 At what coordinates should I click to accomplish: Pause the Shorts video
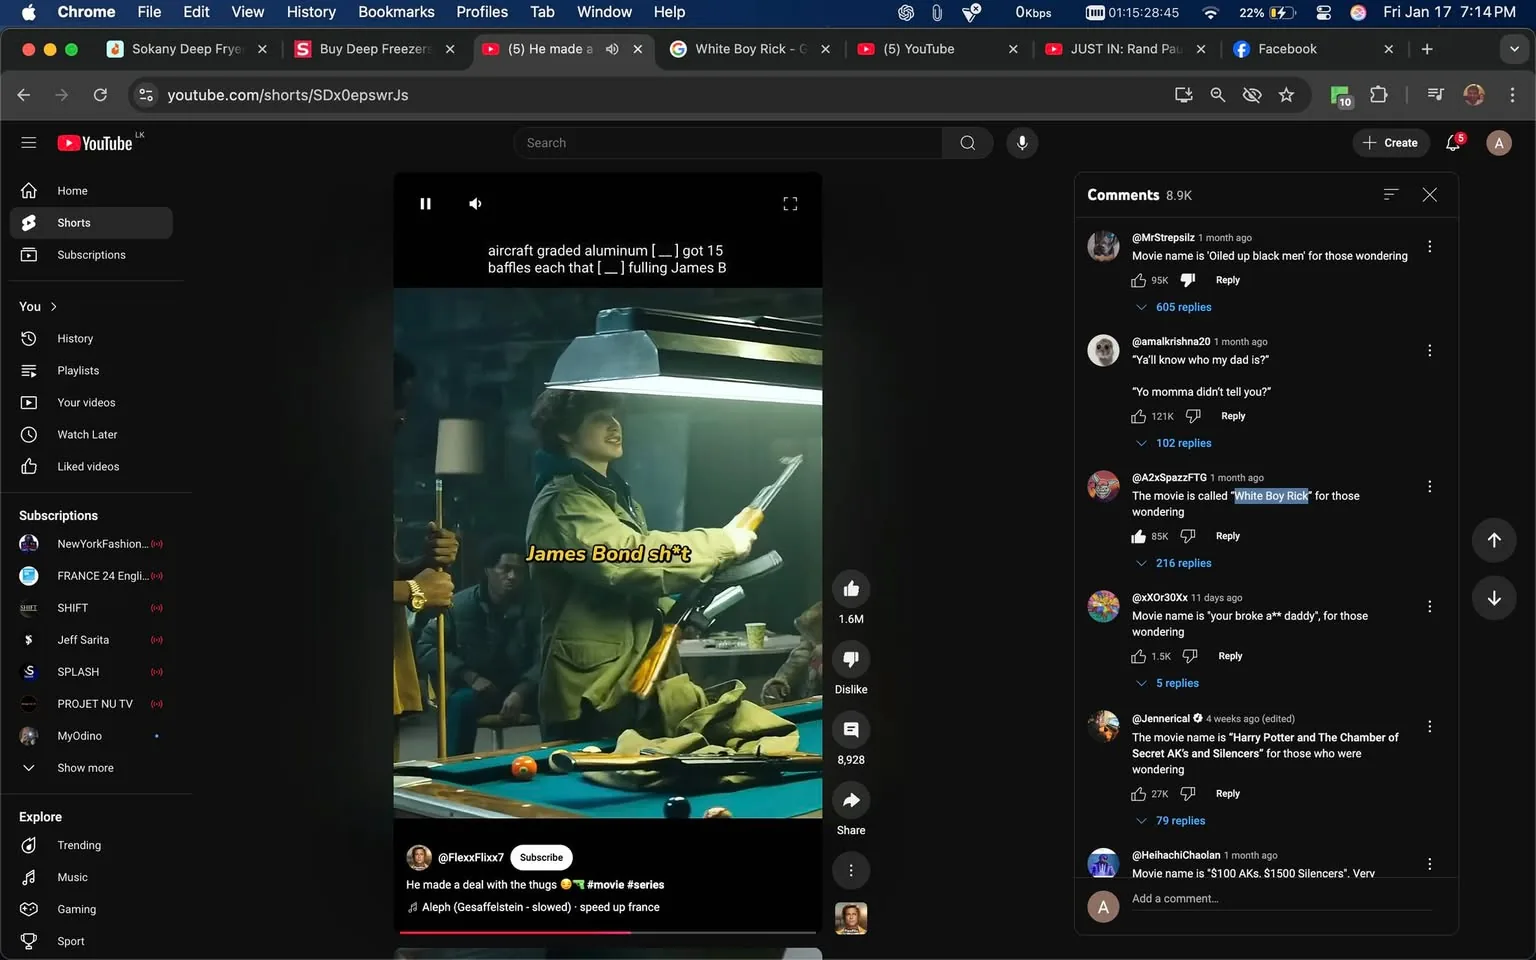(x=425, y=204)
